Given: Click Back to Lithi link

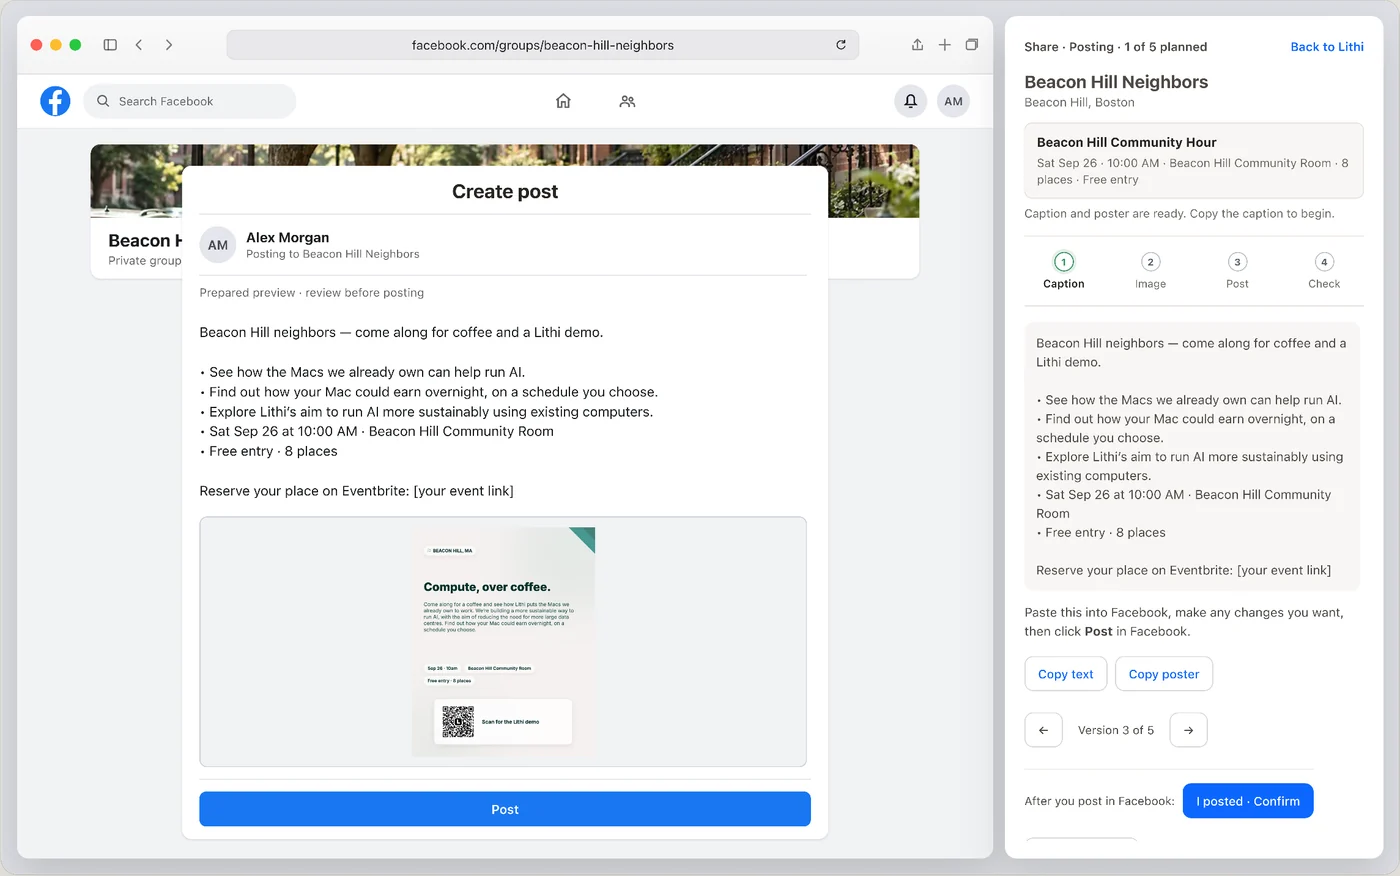Looking at the screenshot, I should coord(1327,47).
